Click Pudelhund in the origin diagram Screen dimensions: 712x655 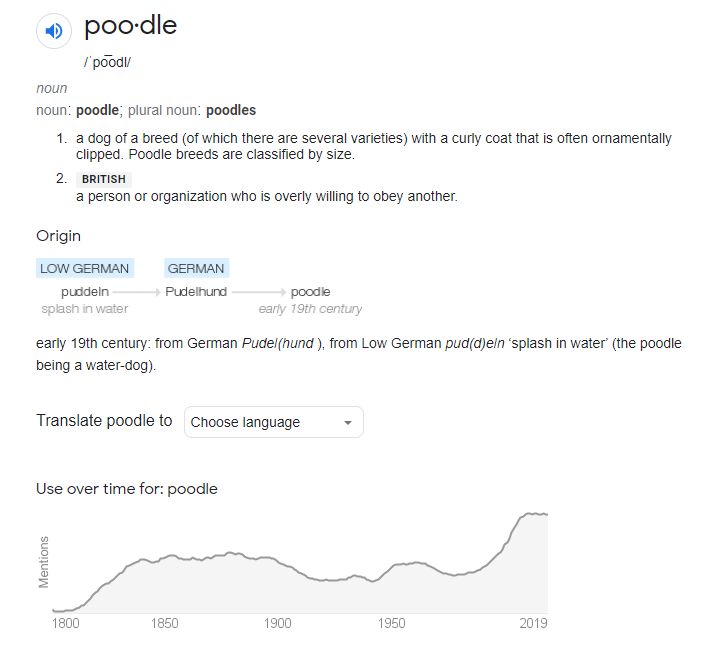click(196, 292)
